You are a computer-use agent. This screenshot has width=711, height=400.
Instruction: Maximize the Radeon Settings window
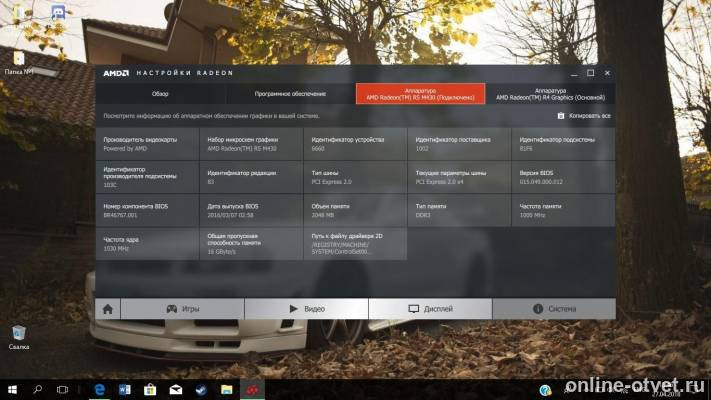coord(590,73)
